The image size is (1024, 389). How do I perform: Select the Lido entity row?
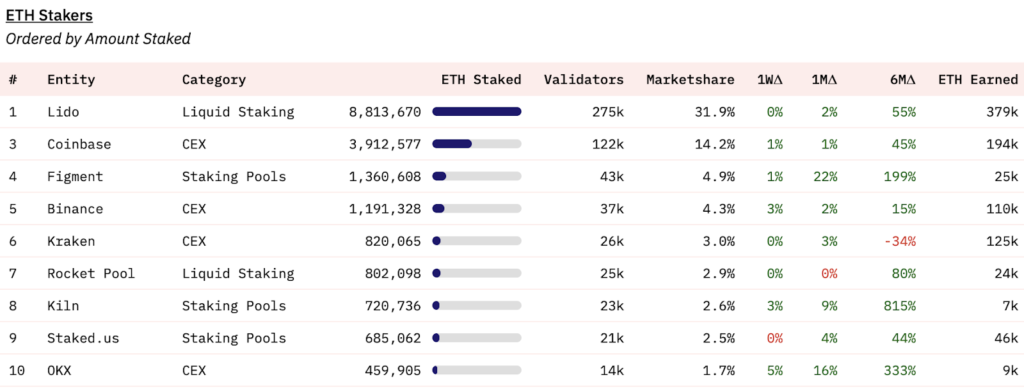512,112
